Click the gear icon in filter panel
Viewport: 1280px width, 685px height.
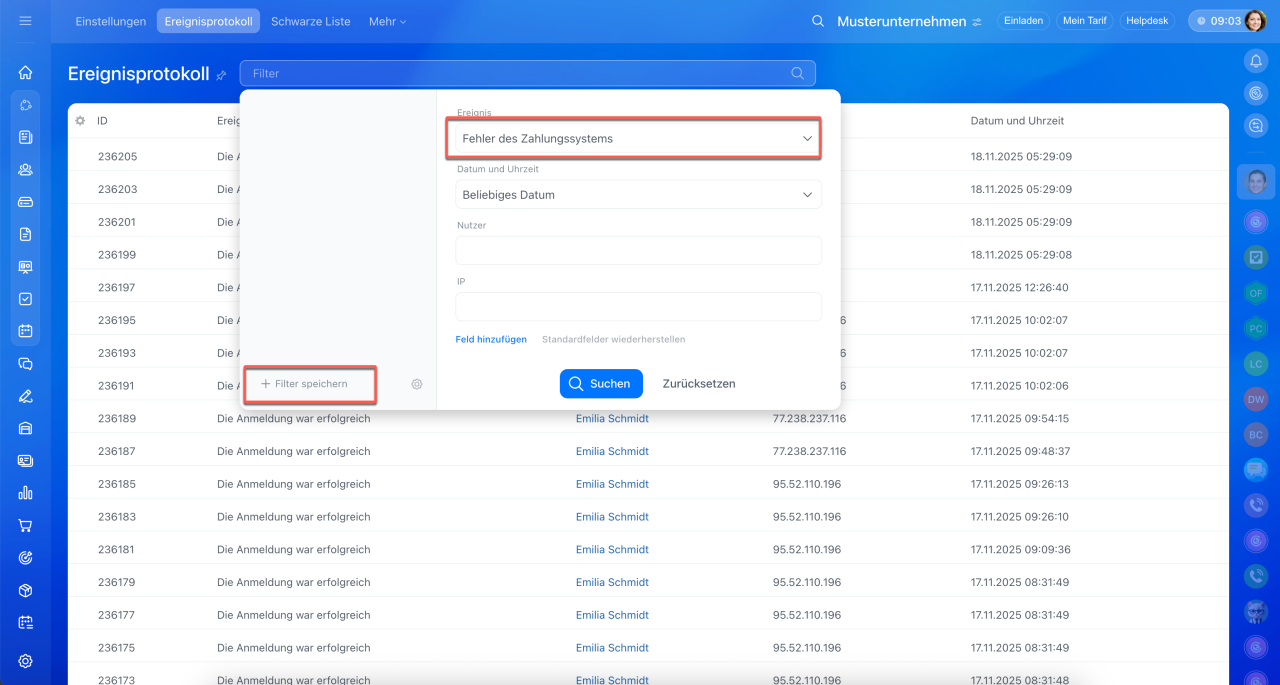(x=417, y=384)
